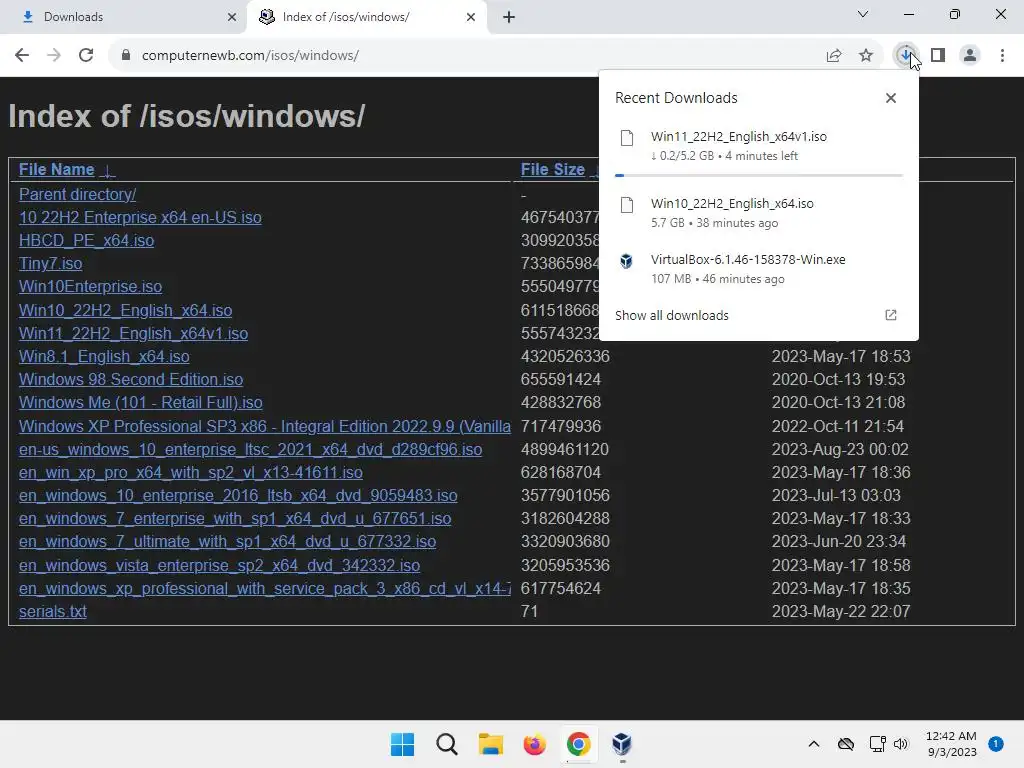The height and width of the screenshot is (768, 1024).
Task: Click the OneDrive cloud tray icon
Action: (x=846, y=744)
